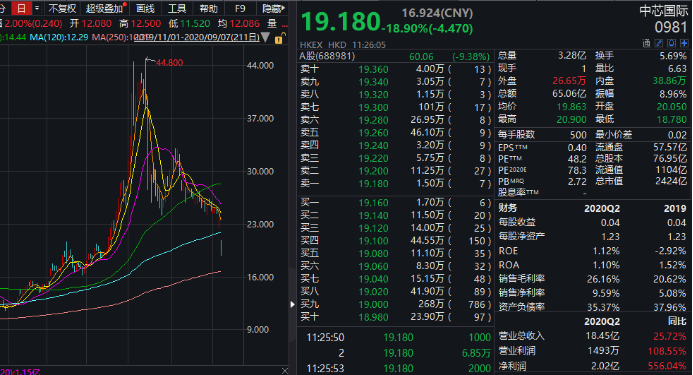Click the 外盘 value 26.65万
The image size is (693, 375).
[569, 81]
